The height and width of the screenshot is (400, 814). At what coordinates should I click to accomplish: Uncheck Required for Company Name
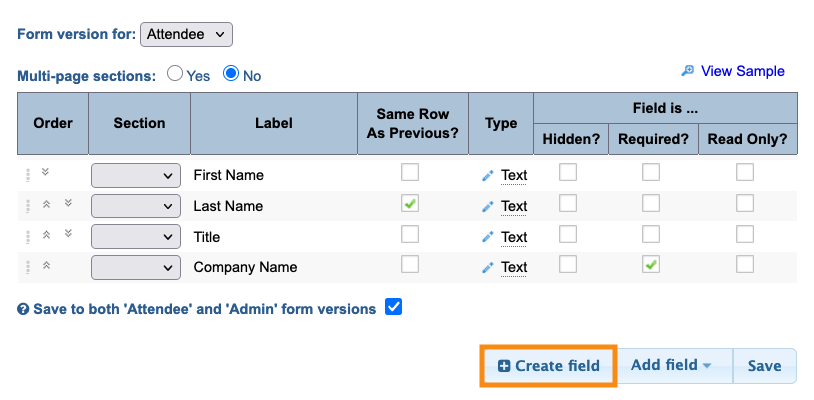click(651, 265)
